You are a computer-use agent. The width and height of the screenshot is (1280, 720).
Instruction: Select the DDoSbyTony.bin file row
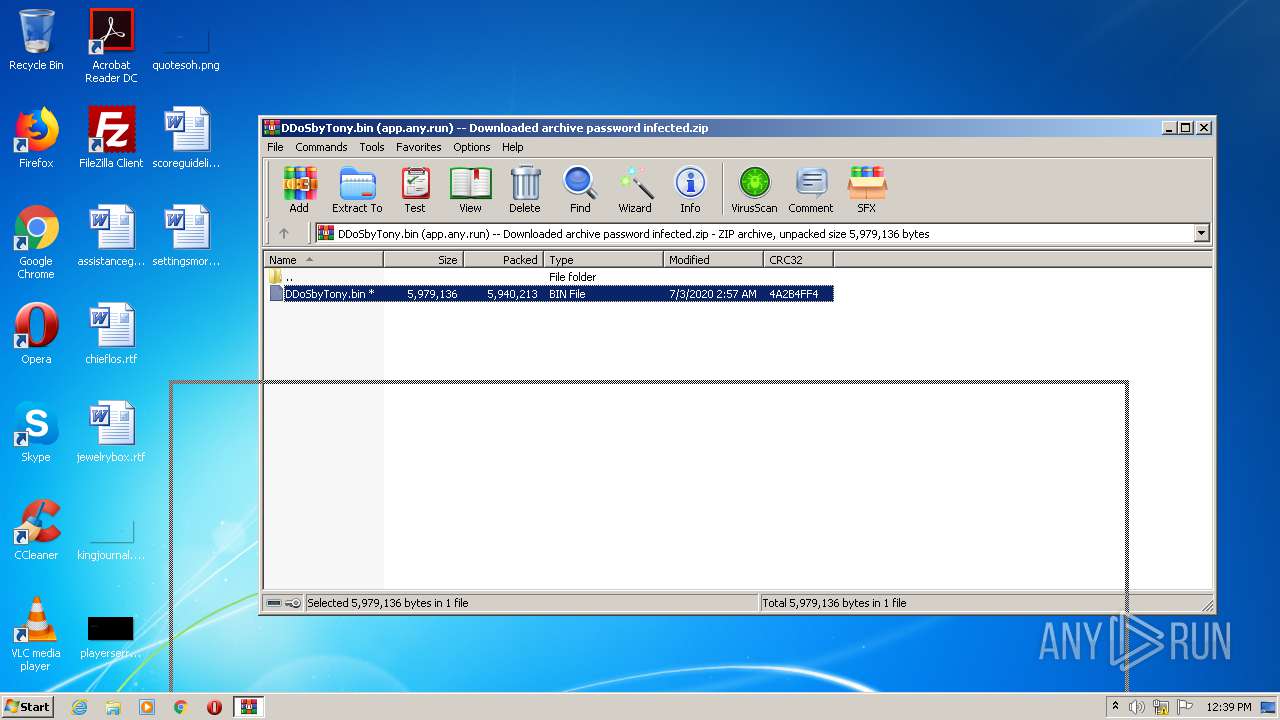pos(549,294)
